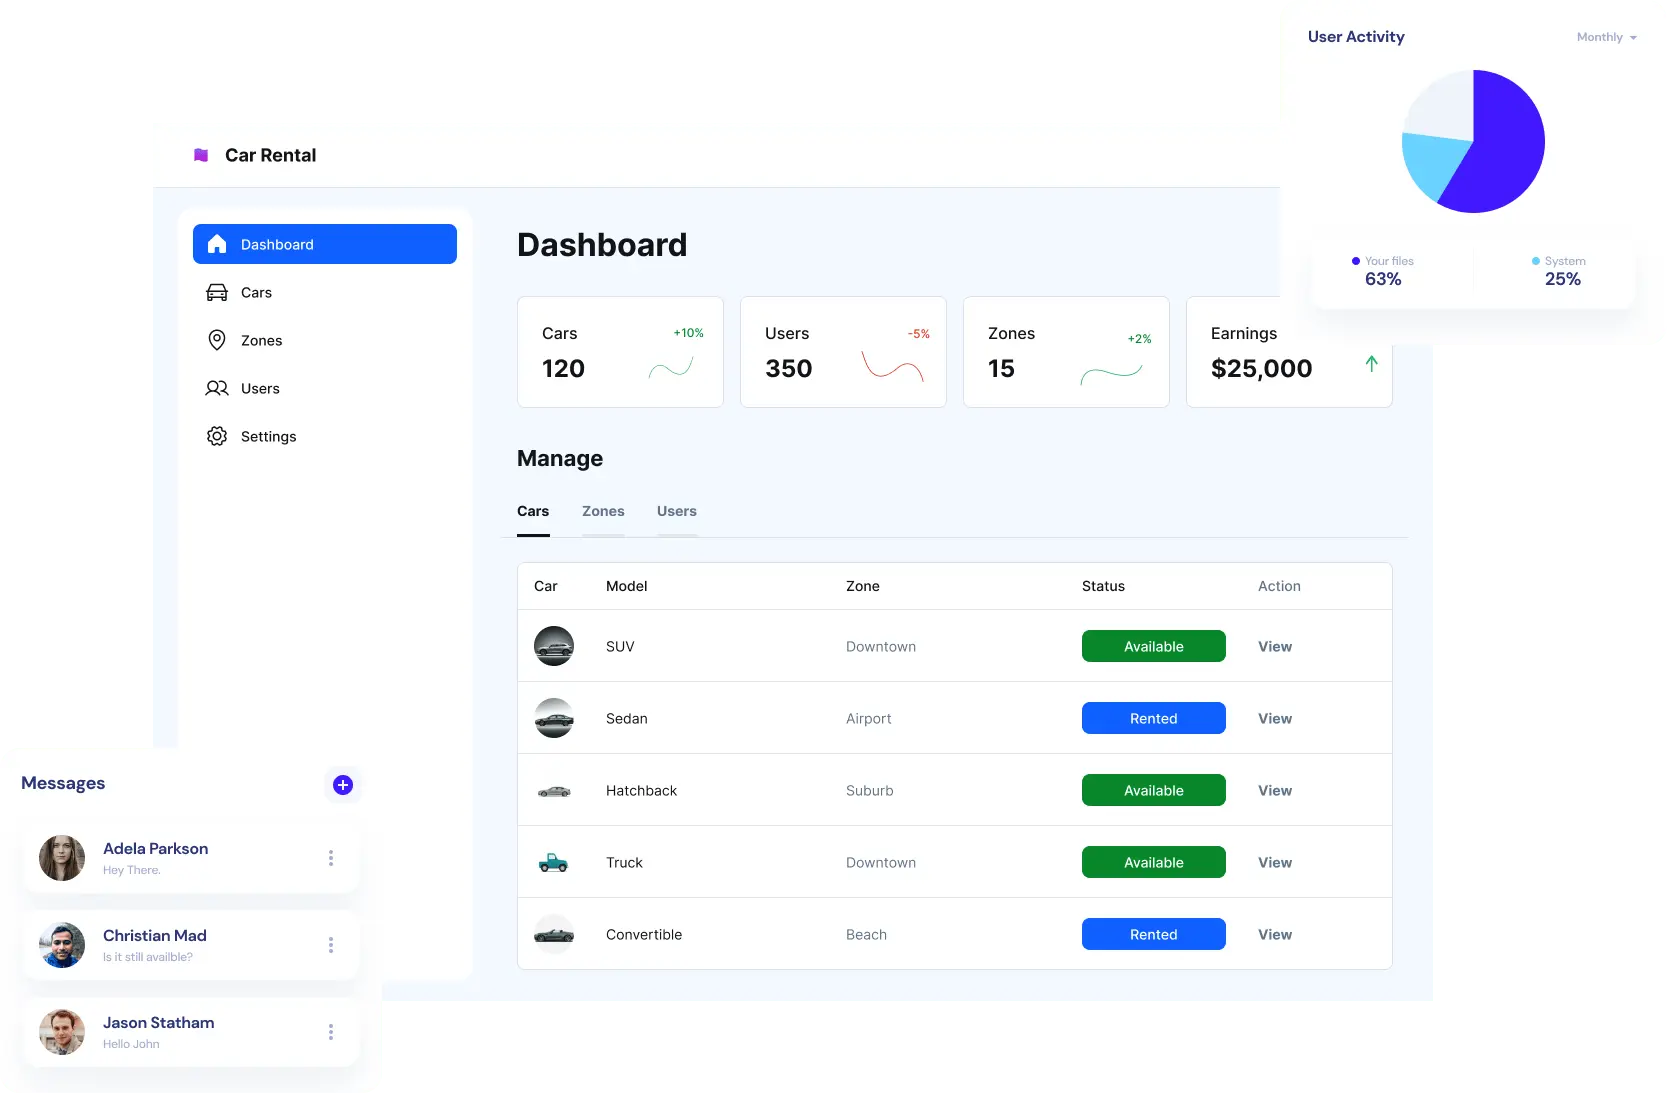Click the pale gray pie chart segment

click(x=1443, y=107)
